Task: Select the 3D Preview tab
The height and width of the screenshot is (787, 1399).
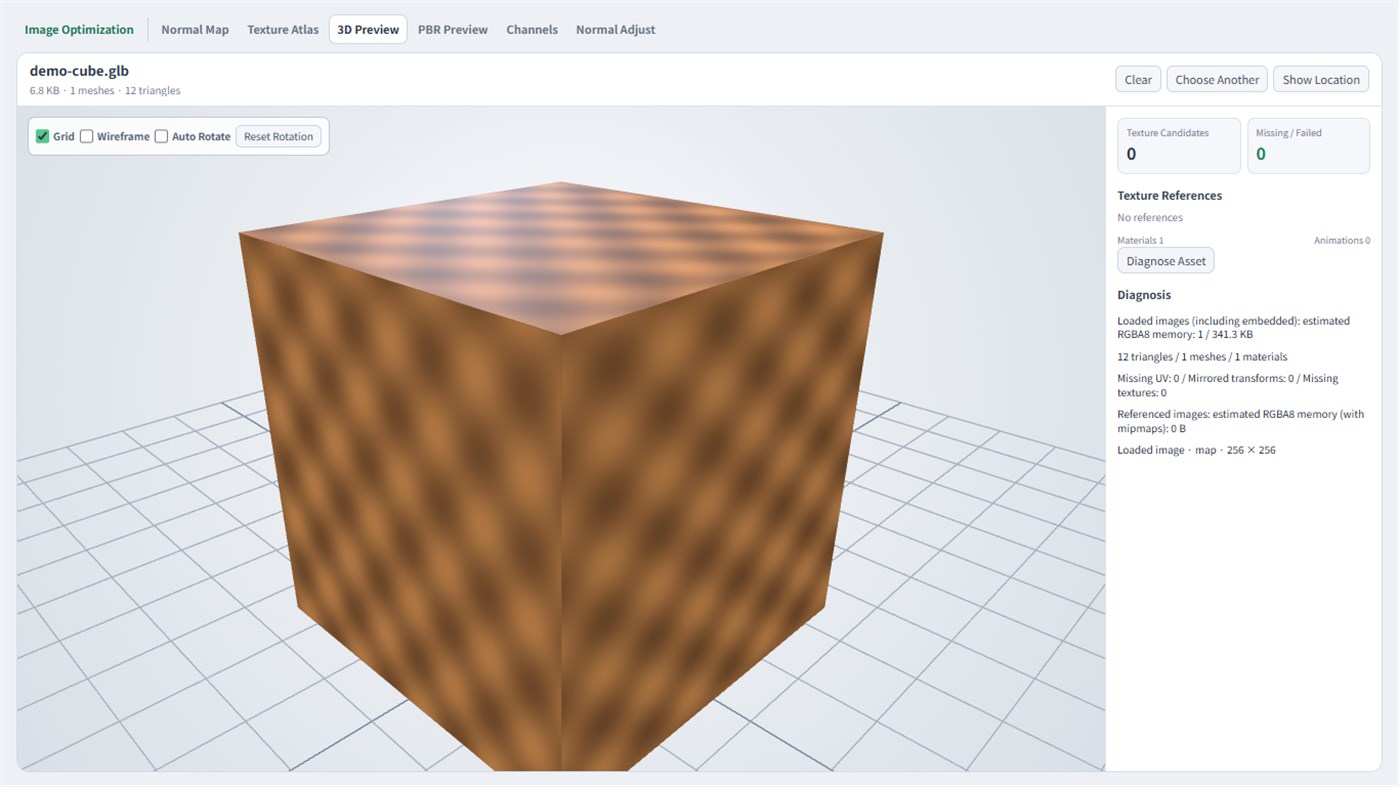Action: pos(368,30)
